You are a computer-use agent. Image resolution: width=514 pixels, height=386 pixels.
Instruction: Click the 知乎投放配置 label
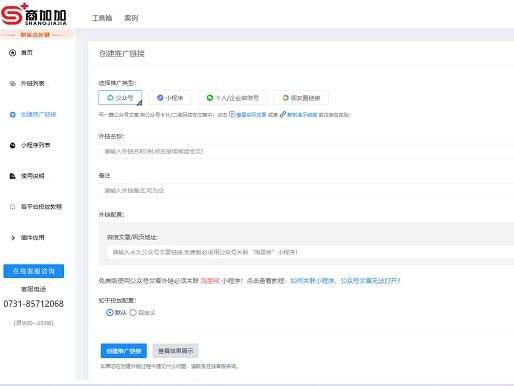point(117,300)
